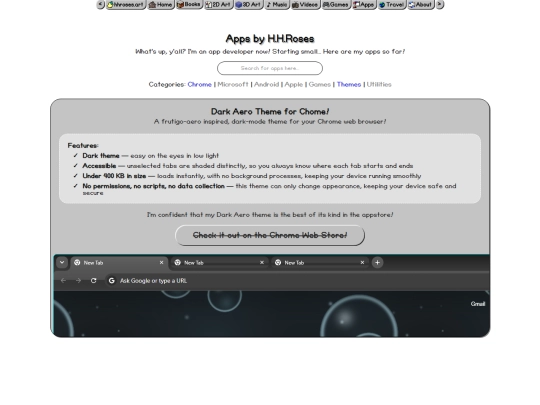This screenshot has height=405, width=540.
Task: Filter by the Chrome category
Action: click(199, 84)
